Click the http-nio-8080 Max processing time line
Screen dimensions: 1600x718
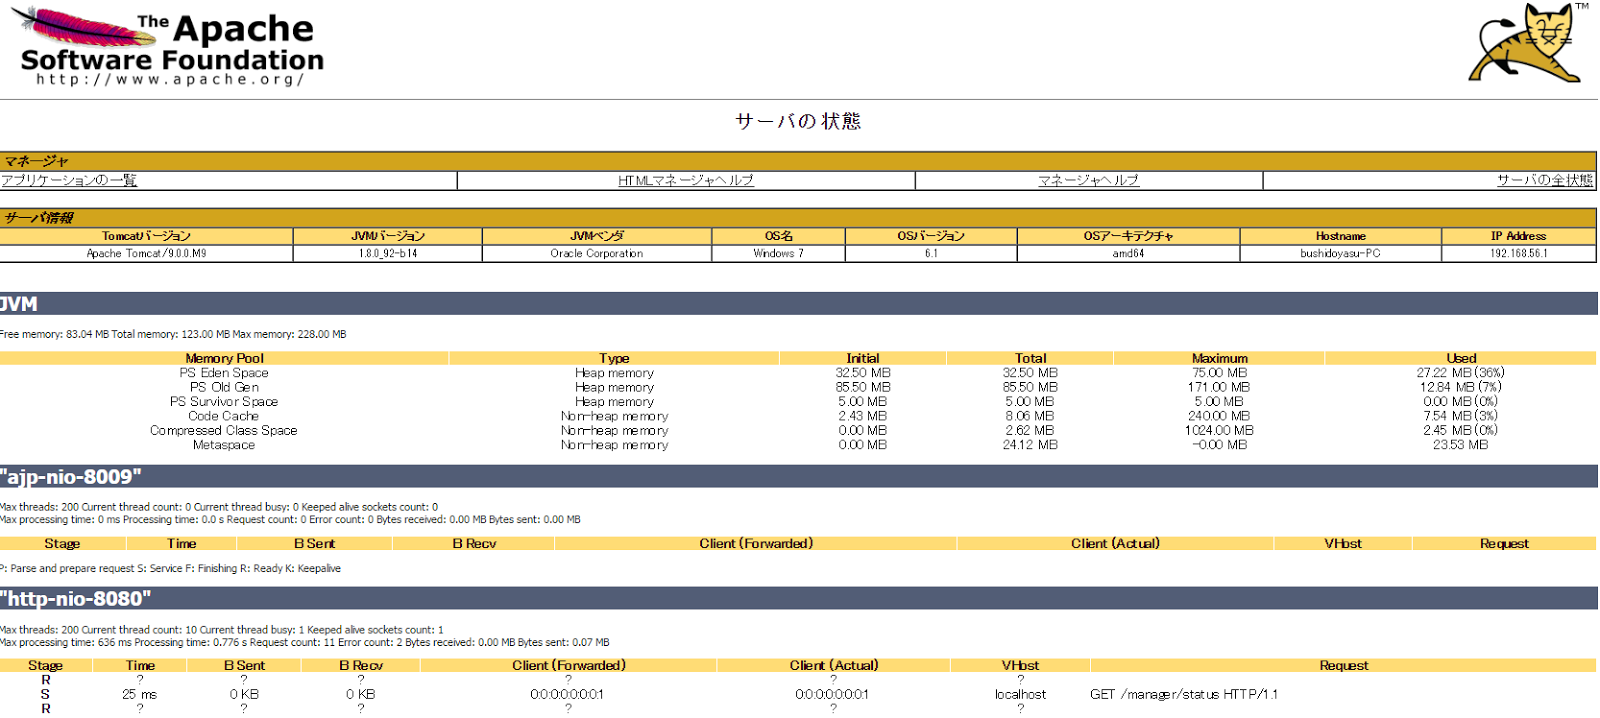304,643
